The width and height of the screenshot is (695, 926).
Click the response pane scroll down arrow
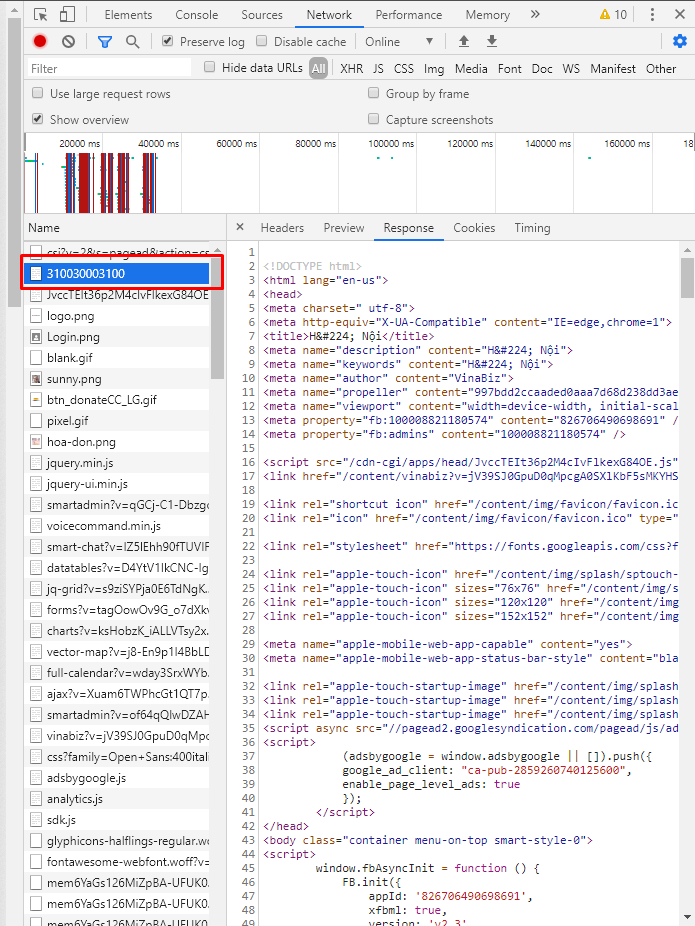coord(687,917)
